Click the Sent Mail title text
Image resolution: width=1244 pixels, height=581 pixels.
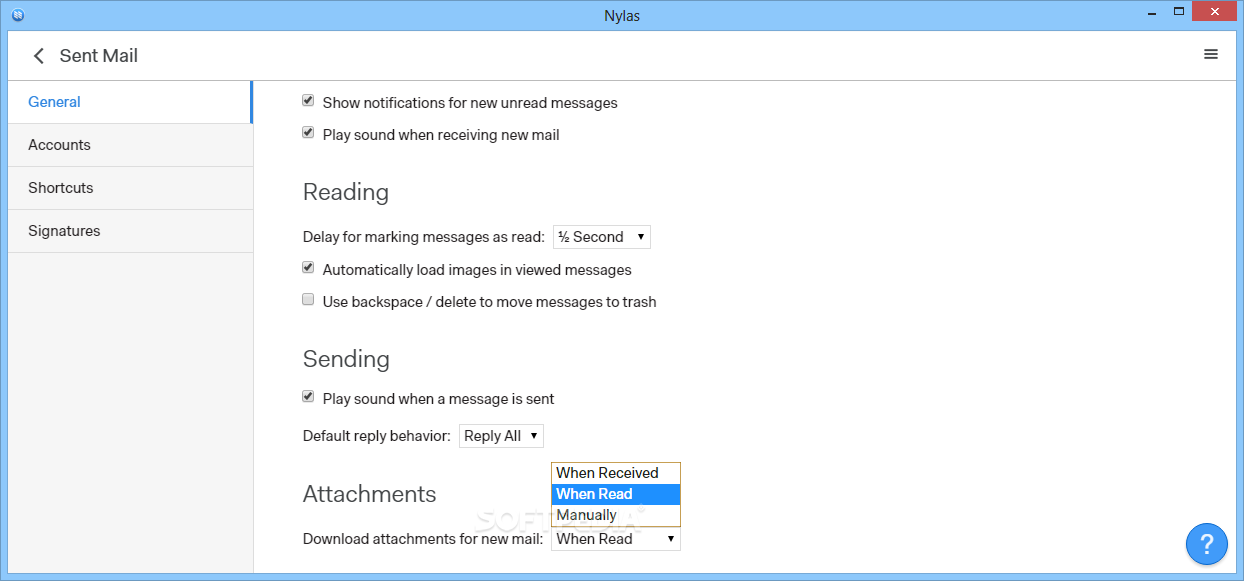pos(99,56)
